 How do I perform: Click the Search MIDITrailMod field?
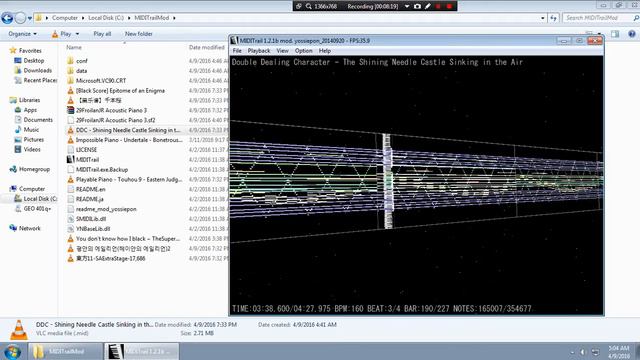click(596, 18)
